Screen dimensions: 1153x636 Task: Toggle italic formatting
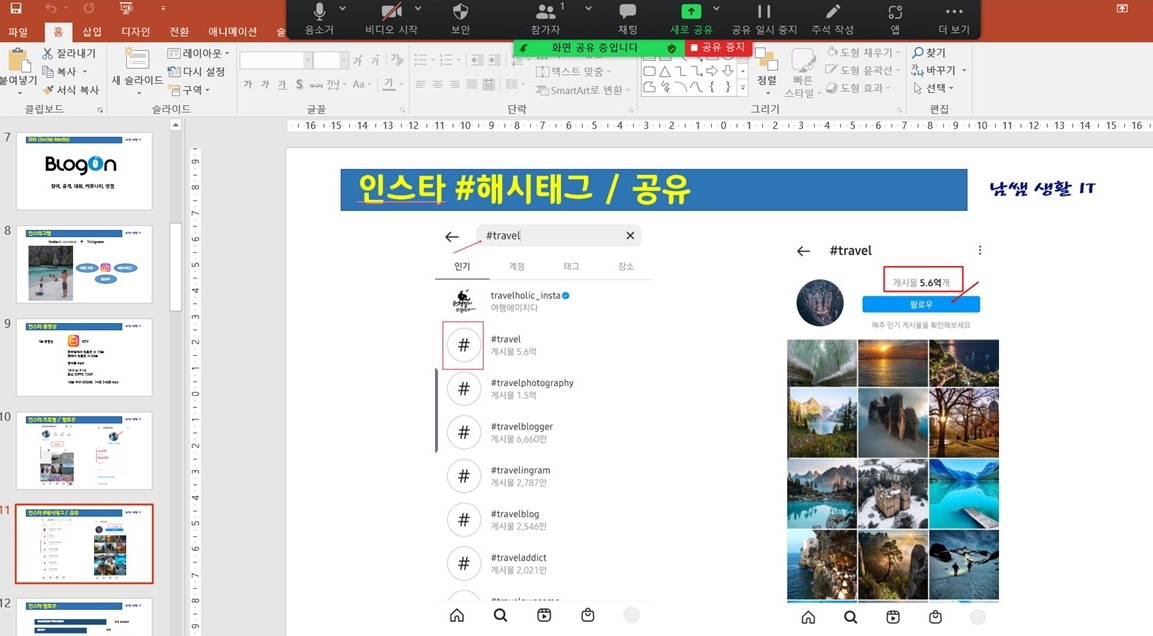(265, 85)
